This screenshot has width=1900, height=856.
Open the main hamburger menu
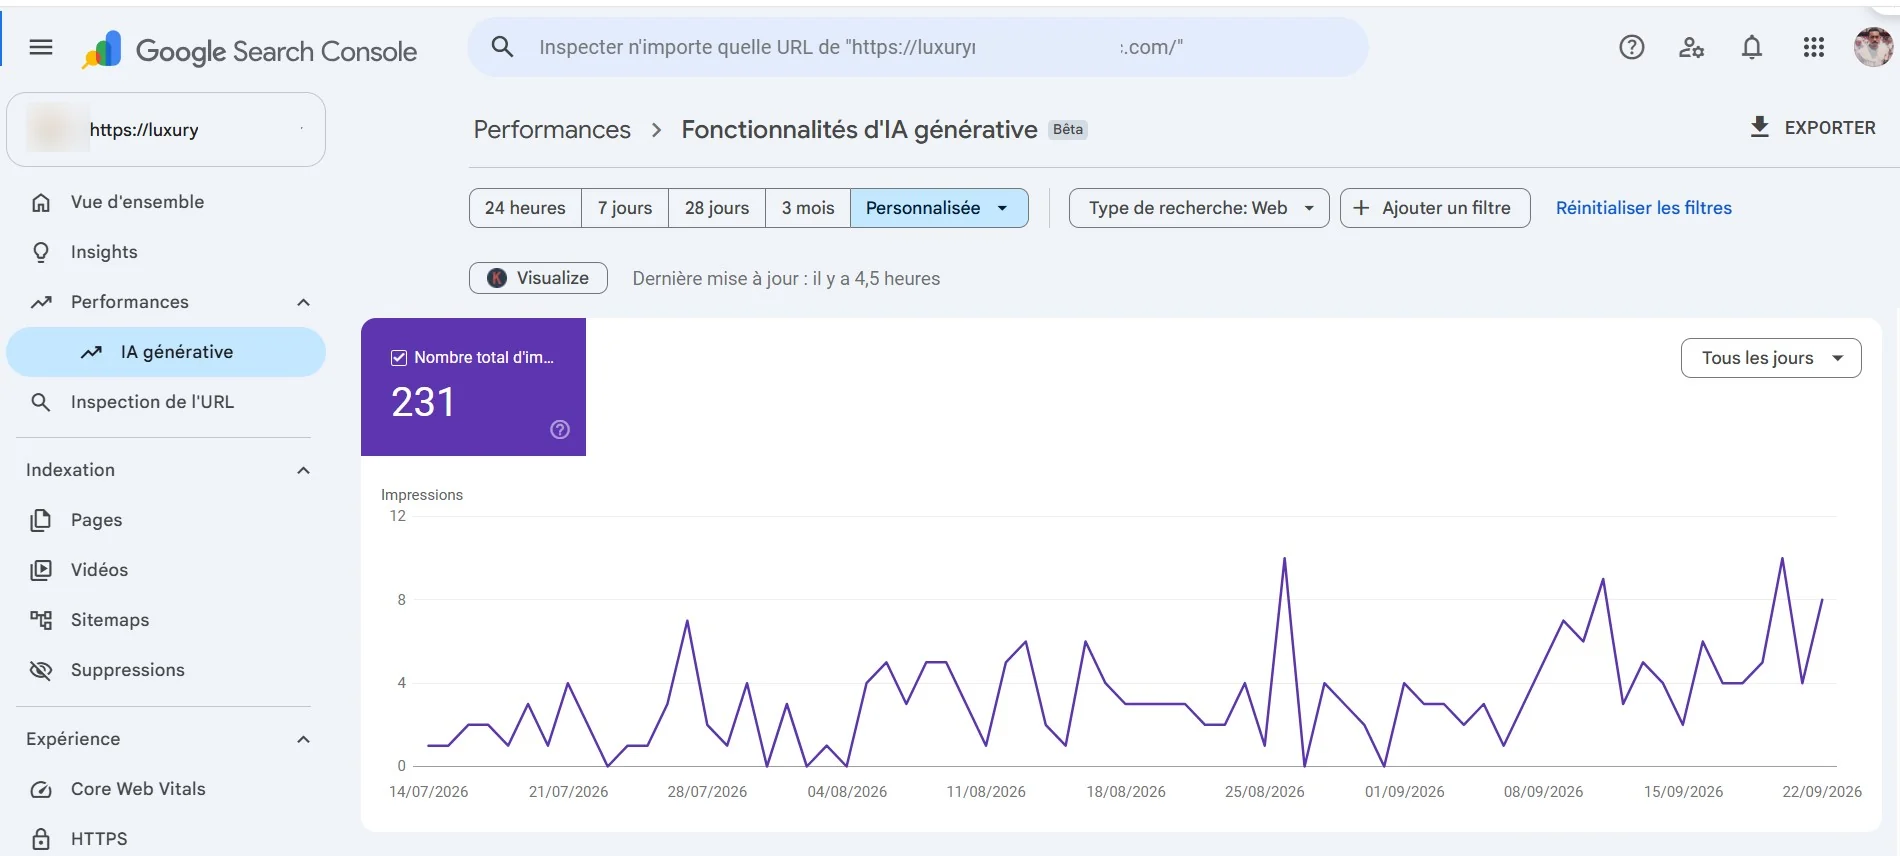41,47
